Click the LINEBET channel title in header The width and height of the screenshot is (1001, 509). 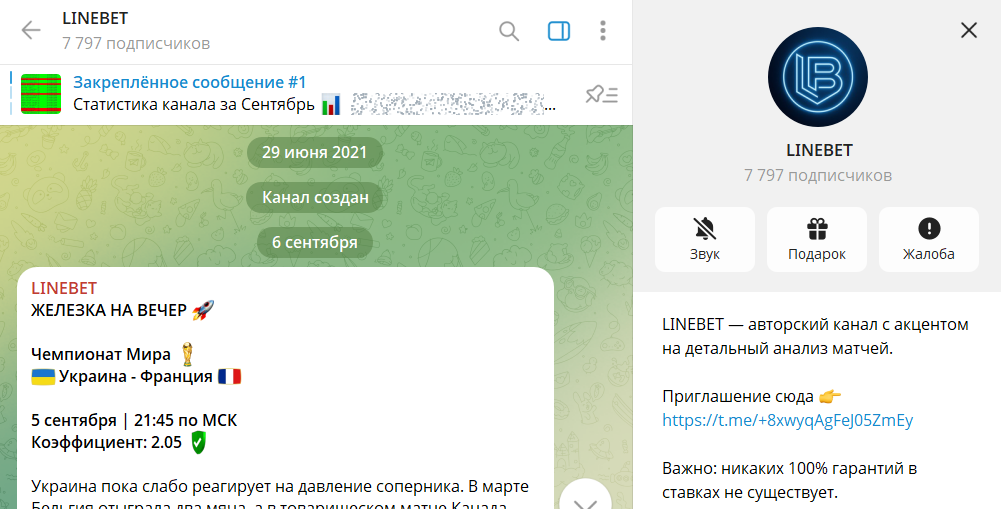(94, 18)
